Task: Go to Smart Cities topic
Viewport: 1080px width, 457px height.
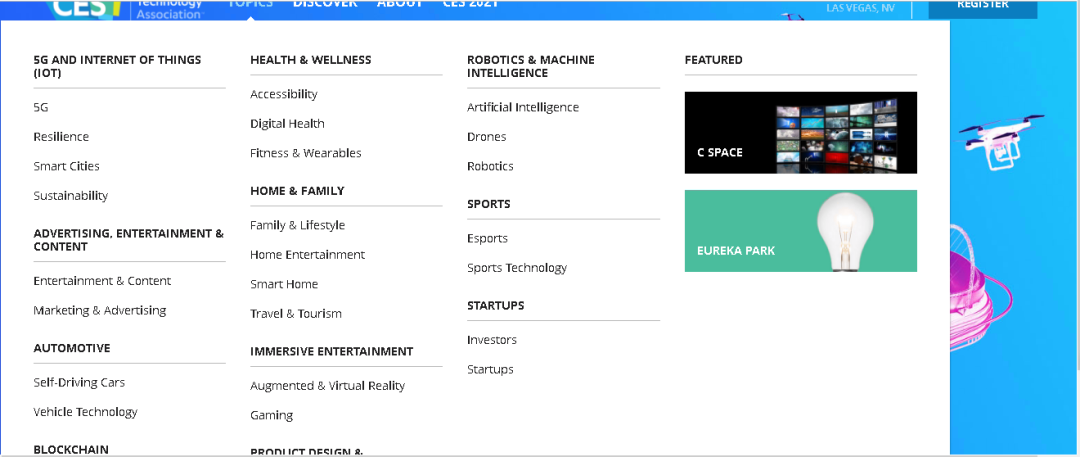Action: (66, 166)
